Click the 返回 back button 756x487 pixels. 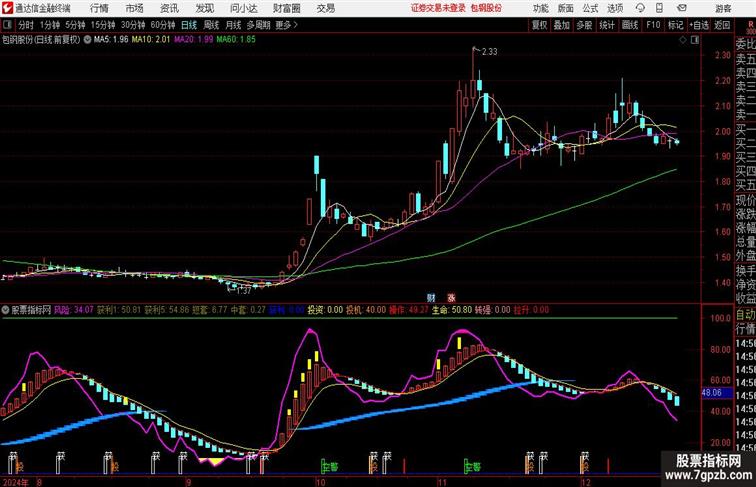coord(722,25)
